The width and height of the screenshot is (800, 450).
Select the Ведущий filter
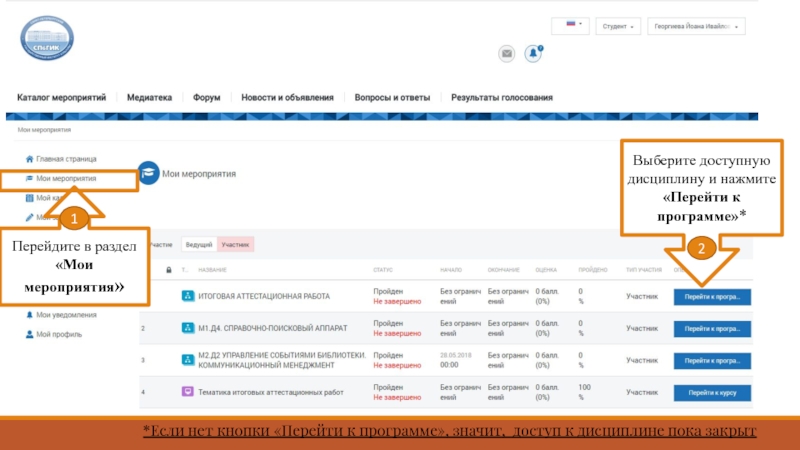tap(198, 244)
